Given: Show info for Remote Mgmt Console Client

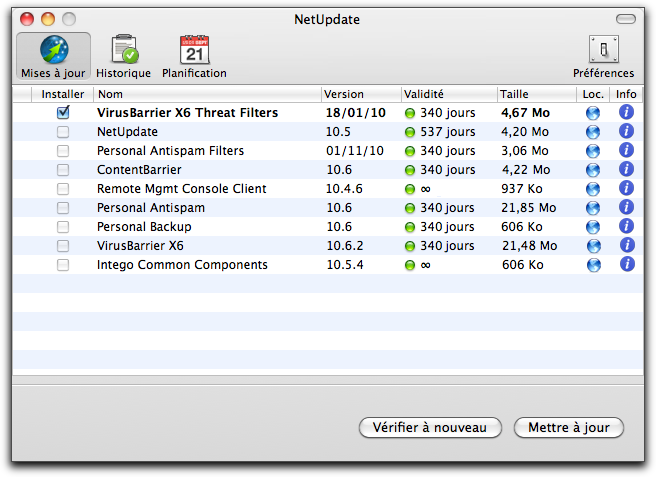Looking at the screenshot, I should 626,188.
